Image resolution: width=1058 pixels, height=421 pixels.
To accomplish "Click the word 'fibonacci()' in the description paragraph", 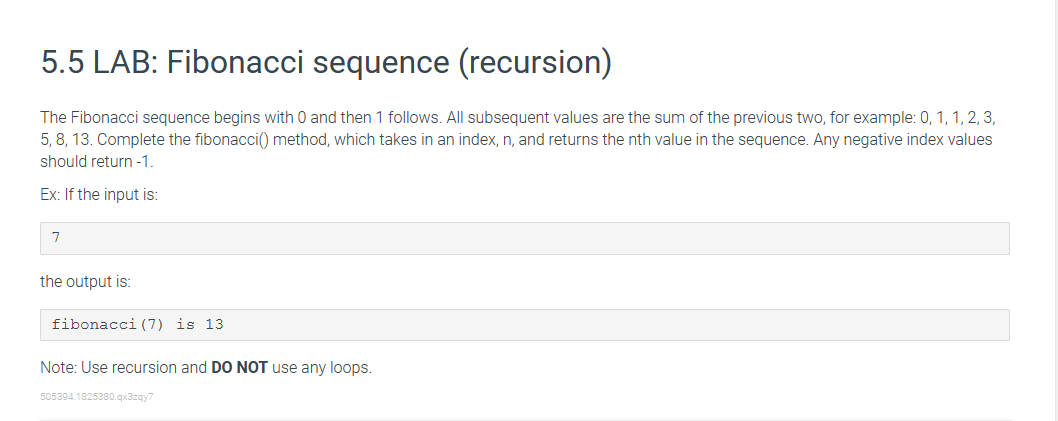I will point(232,140).
